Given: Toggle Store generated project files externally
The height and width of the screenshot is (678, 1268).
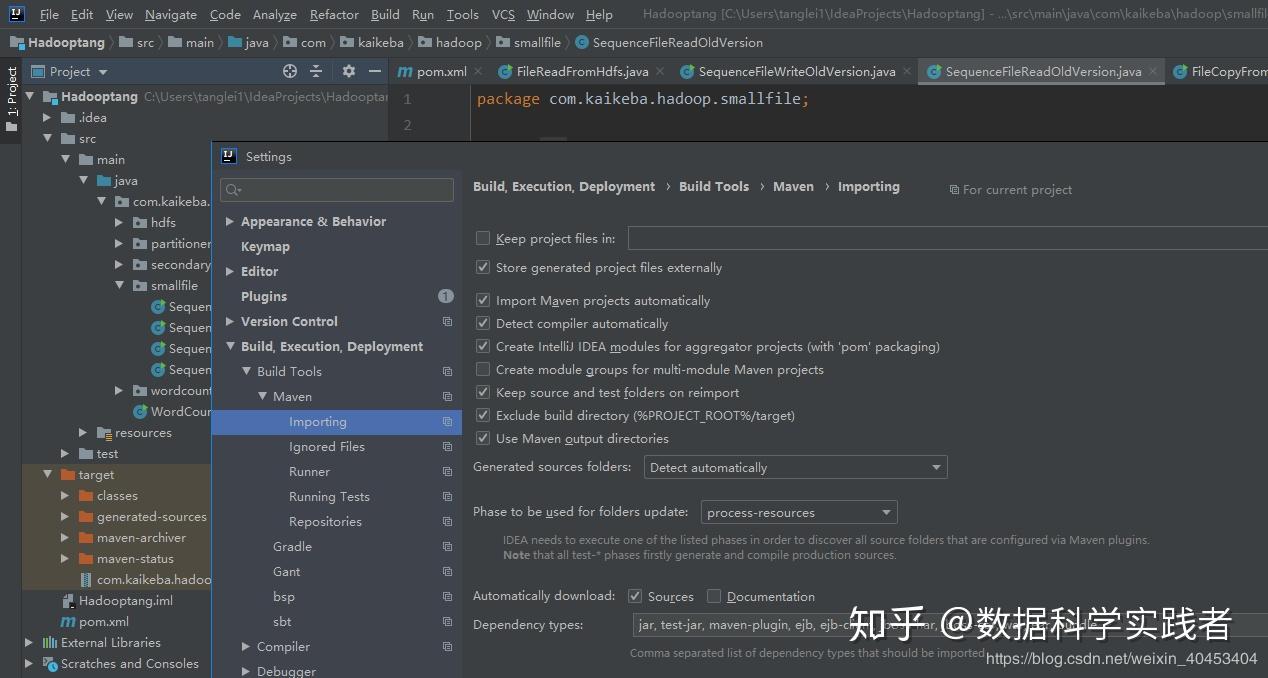Looking at the screenshot, I should coord(483,268).
